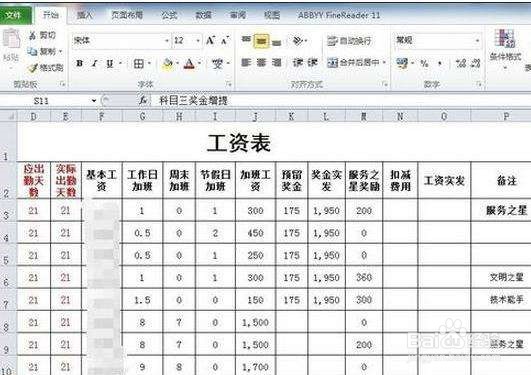This screenshot has width=531, height=375.
Task: Click the formula bar containing 科目三奖金增提
Action: coord(342,100)
